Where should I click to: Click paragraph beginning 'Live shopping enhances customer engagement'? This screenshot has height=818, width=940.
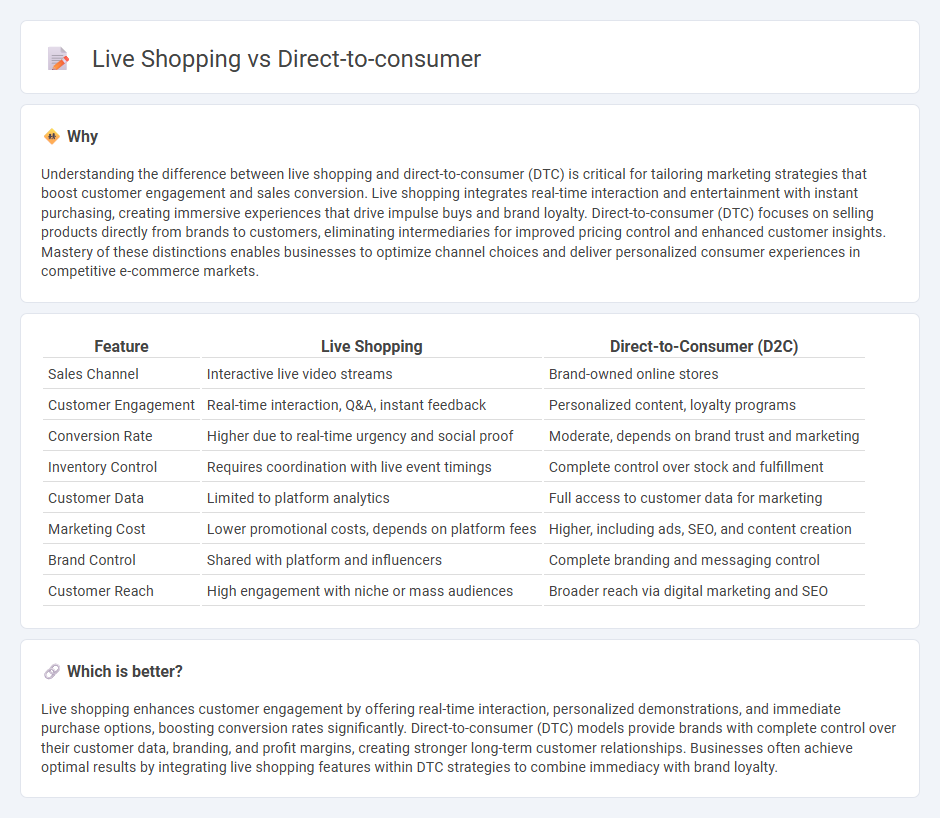pos(468,738)
